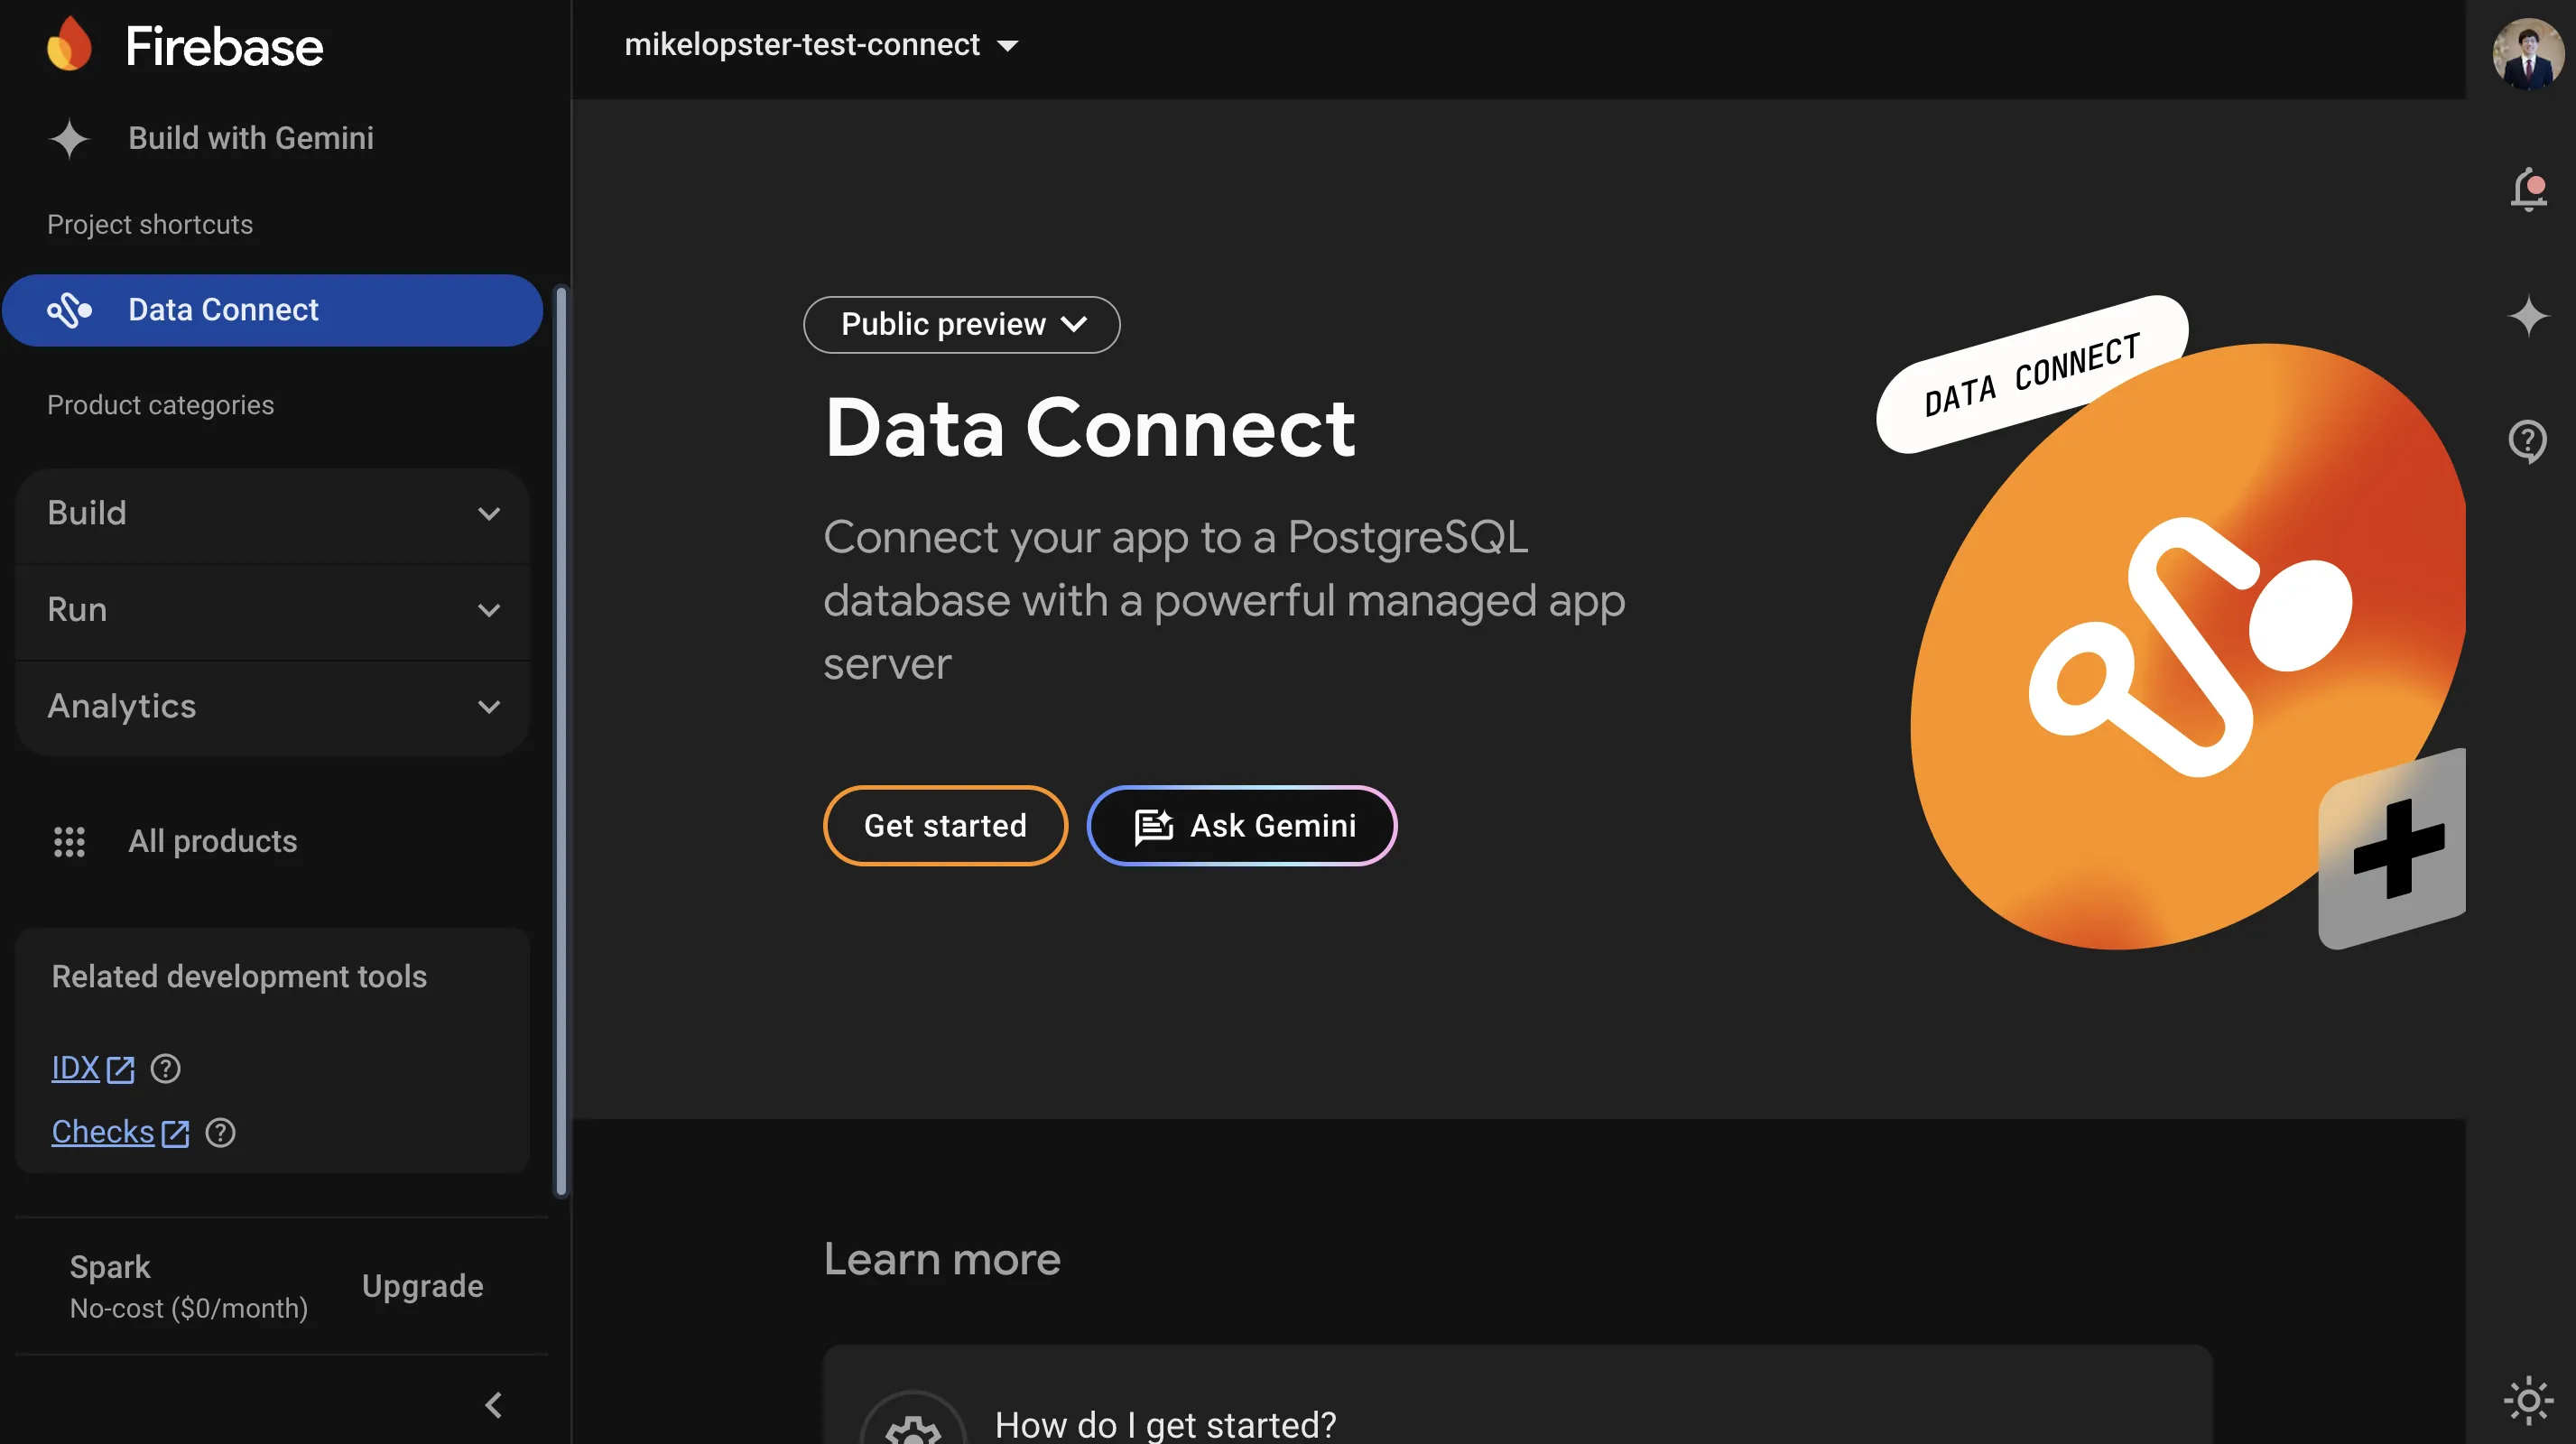Click the user profile avatar icon
Viewport: 2576px width, 1444px height.
[x=2530, y=48]
